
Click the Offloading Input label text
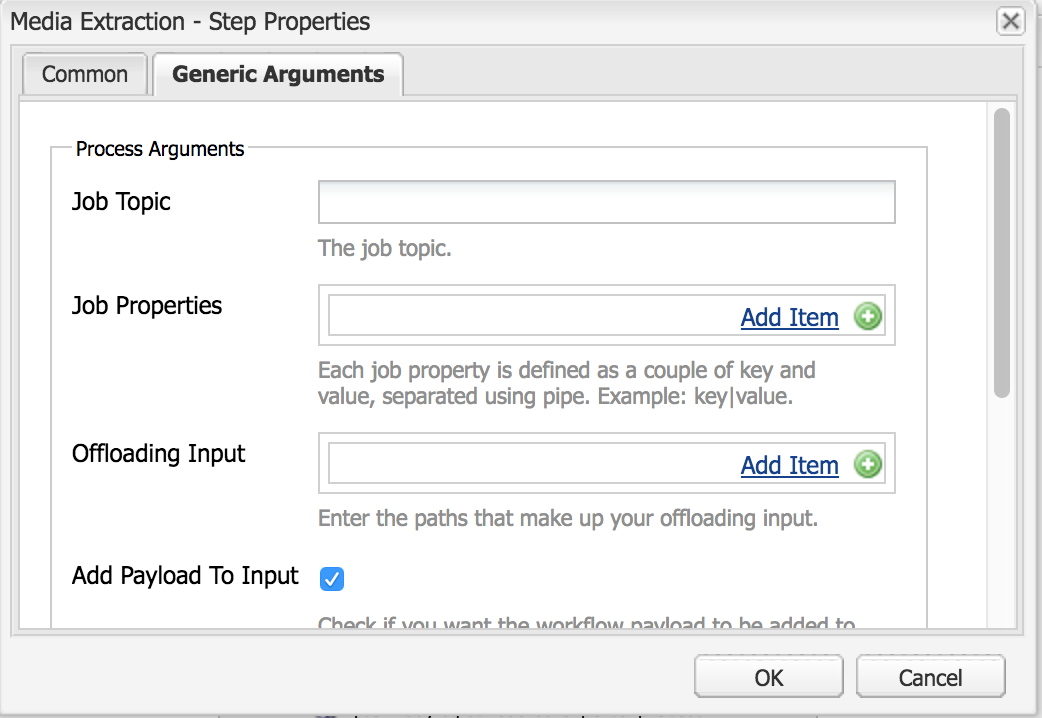158,453
